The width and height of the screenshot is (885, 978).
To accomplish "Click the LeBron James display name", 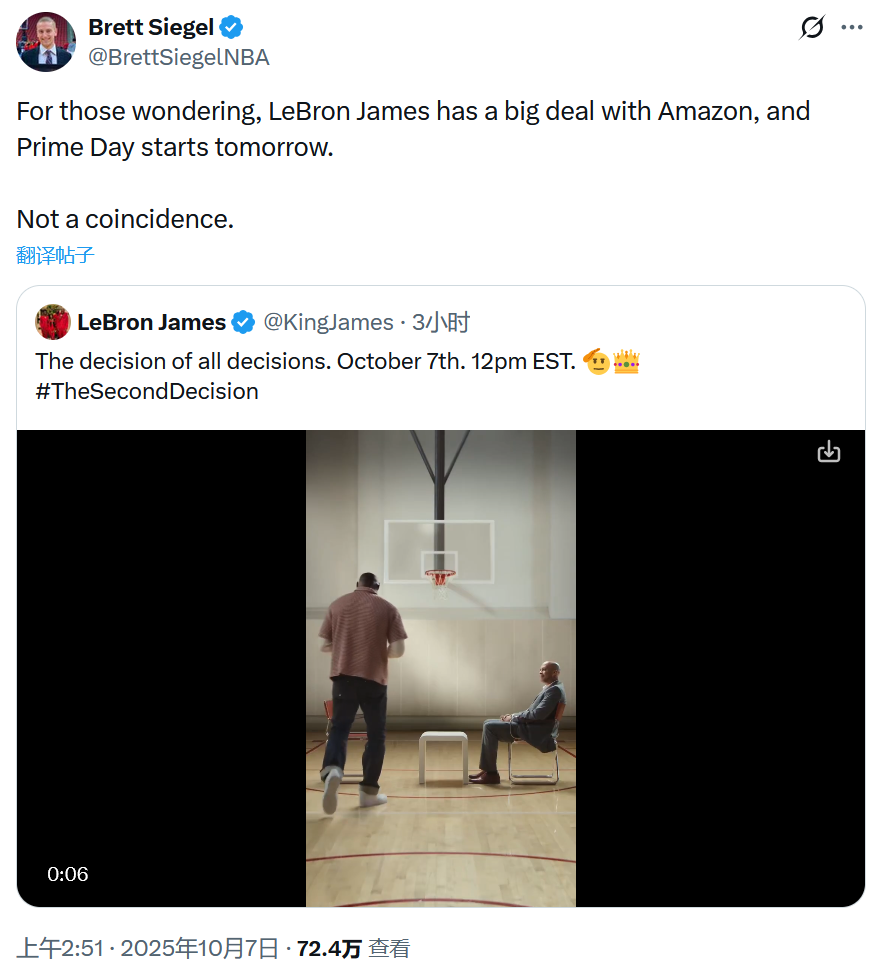I will pos(151,322).
